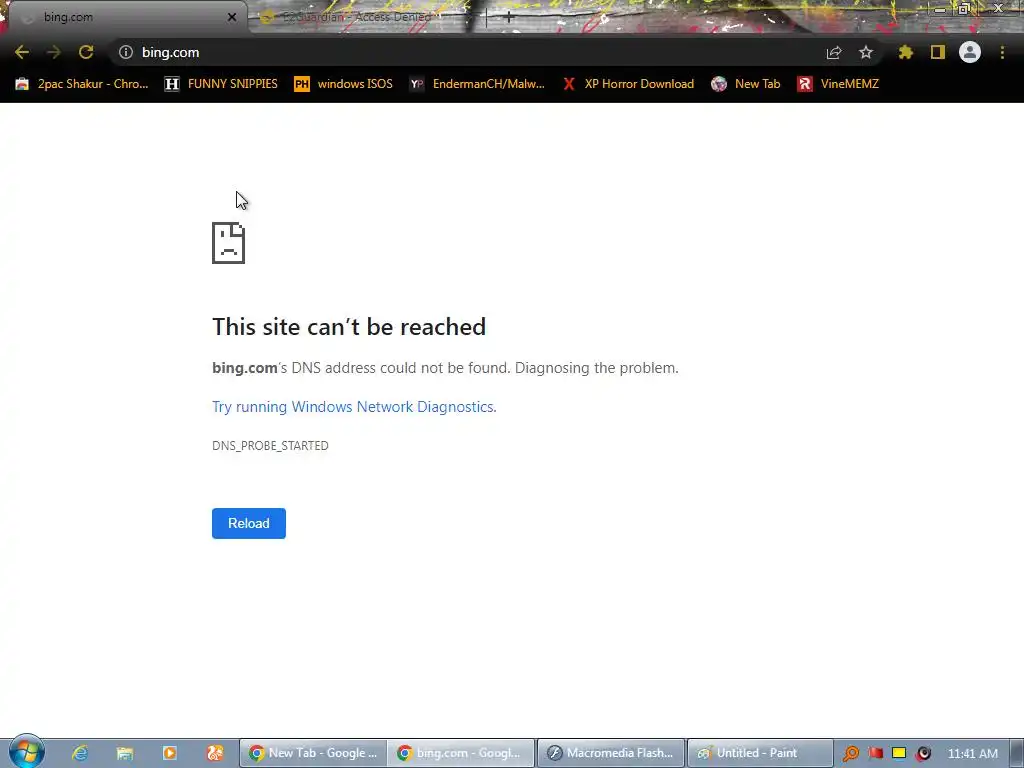Open a new tab with the plus button

click(x=509, y=18)
